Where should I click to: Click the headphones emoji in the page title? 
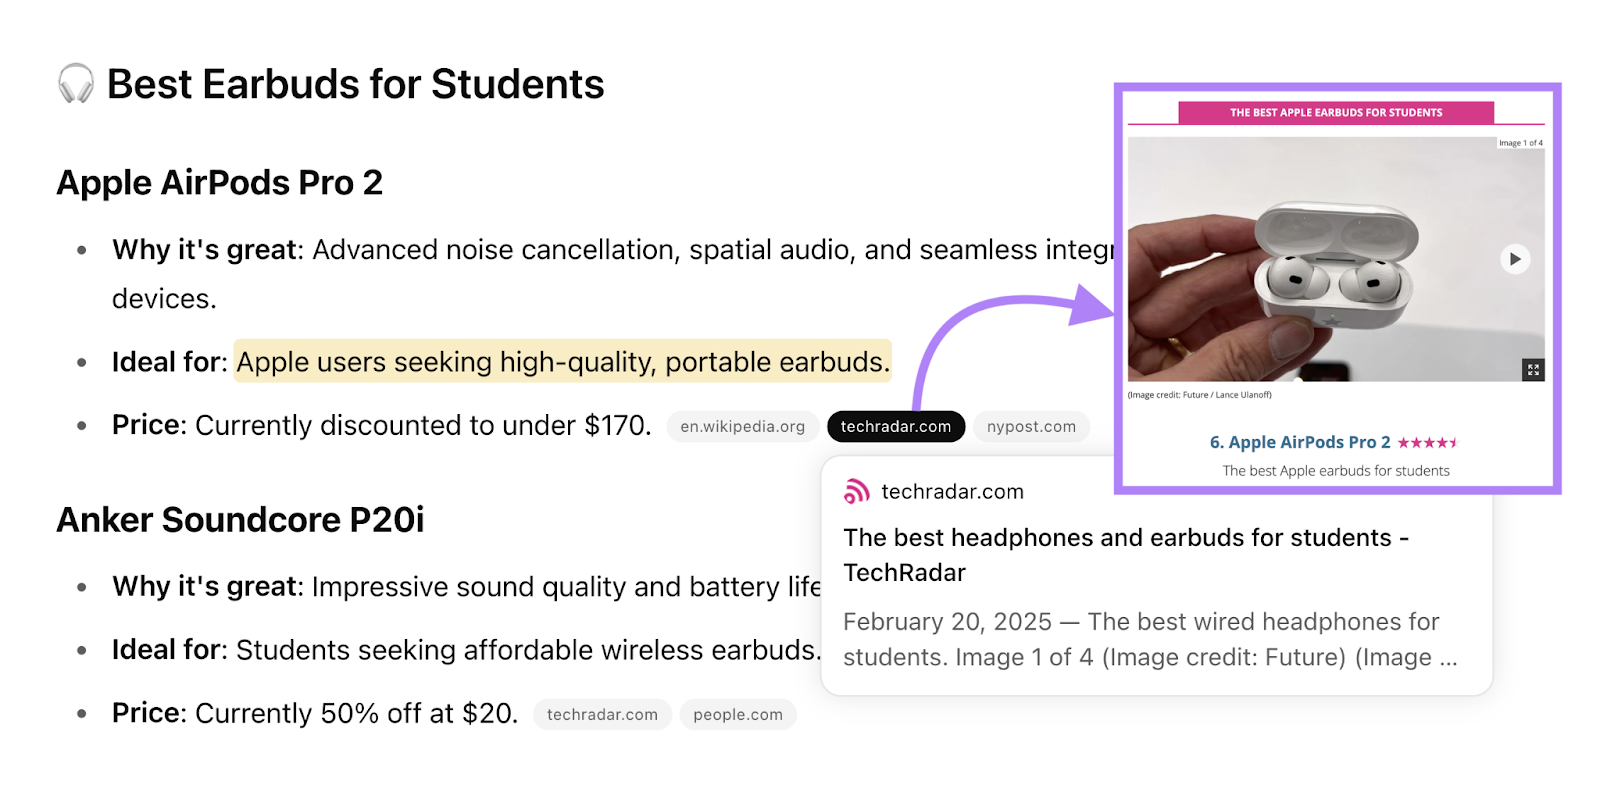(72, 84)
